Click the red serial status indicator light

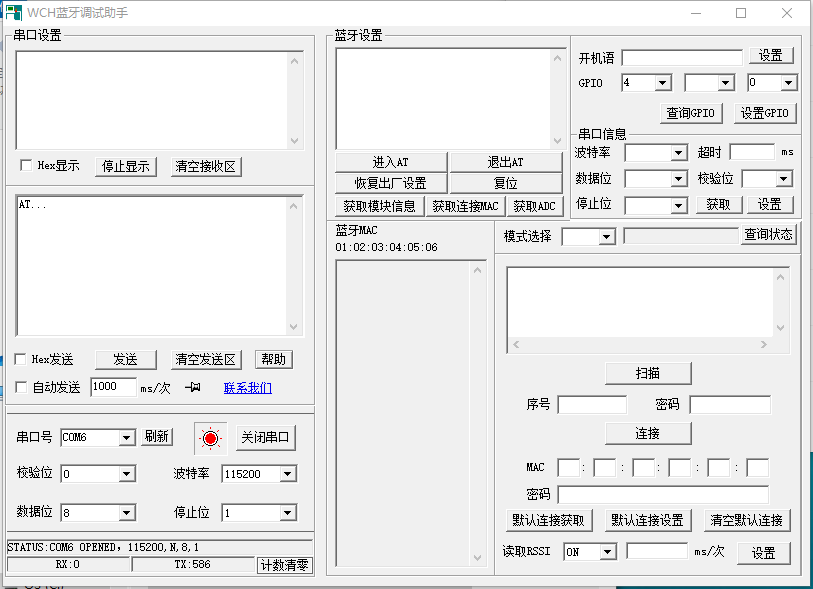tap(211, 436)
